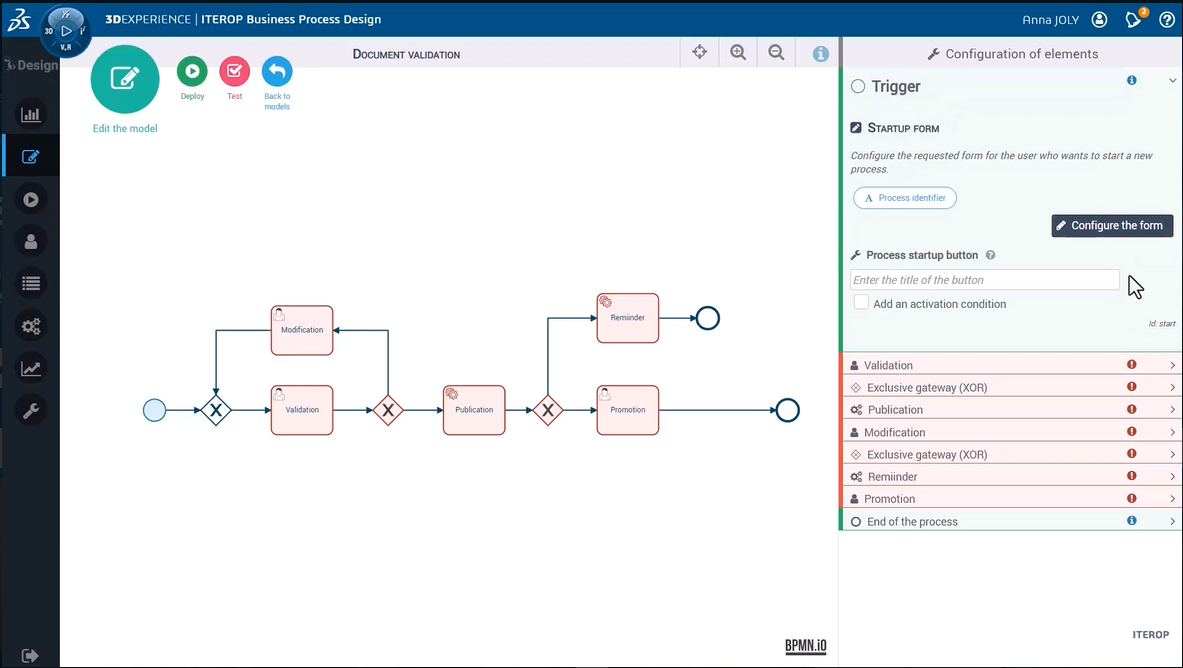
Task: Open the 3DEXPERIENCE compass
Action: point(66,31)
